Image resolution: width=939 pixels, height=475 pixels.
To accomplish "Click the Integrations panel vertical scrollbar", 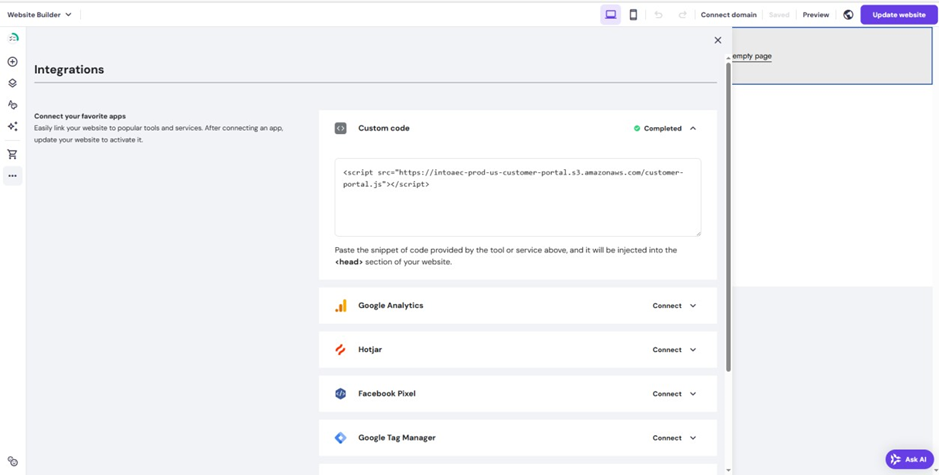I will click(728, 216).
